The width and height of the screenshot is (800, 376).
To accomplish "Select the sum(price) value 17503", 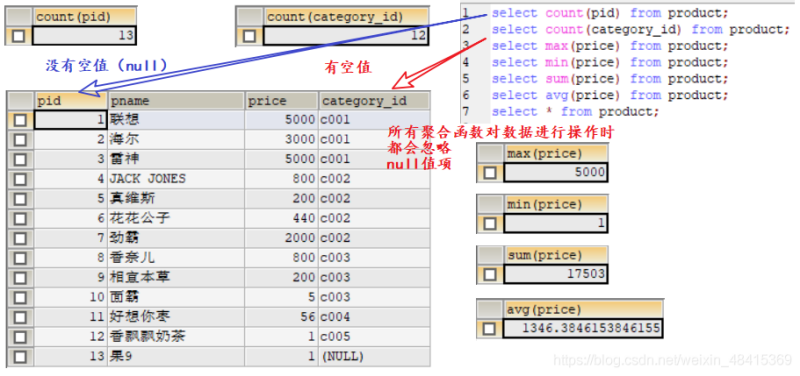I will [x=556, y=275].
